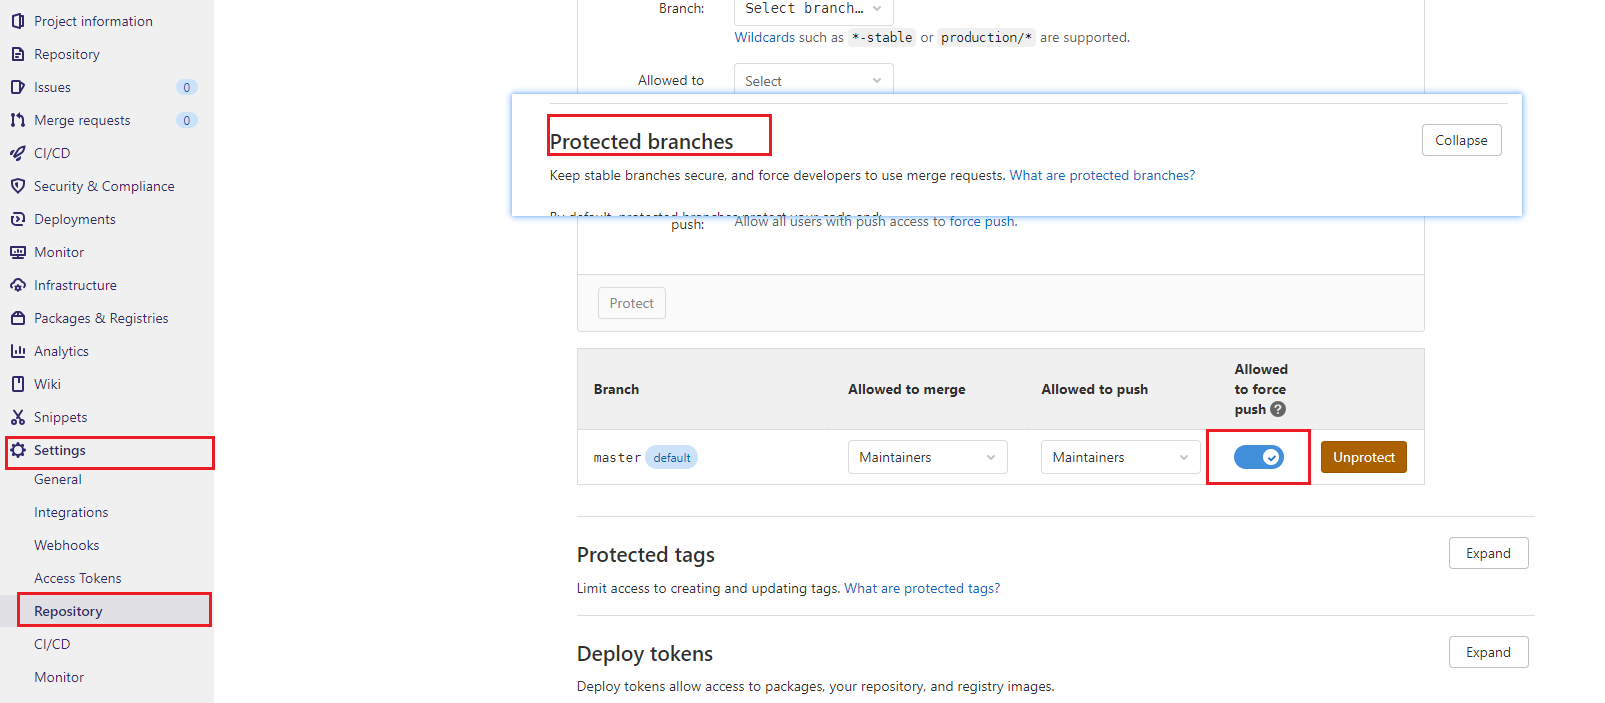Open the CI/CD rocket icon
1605x703 pixels.
pos(18,153)
